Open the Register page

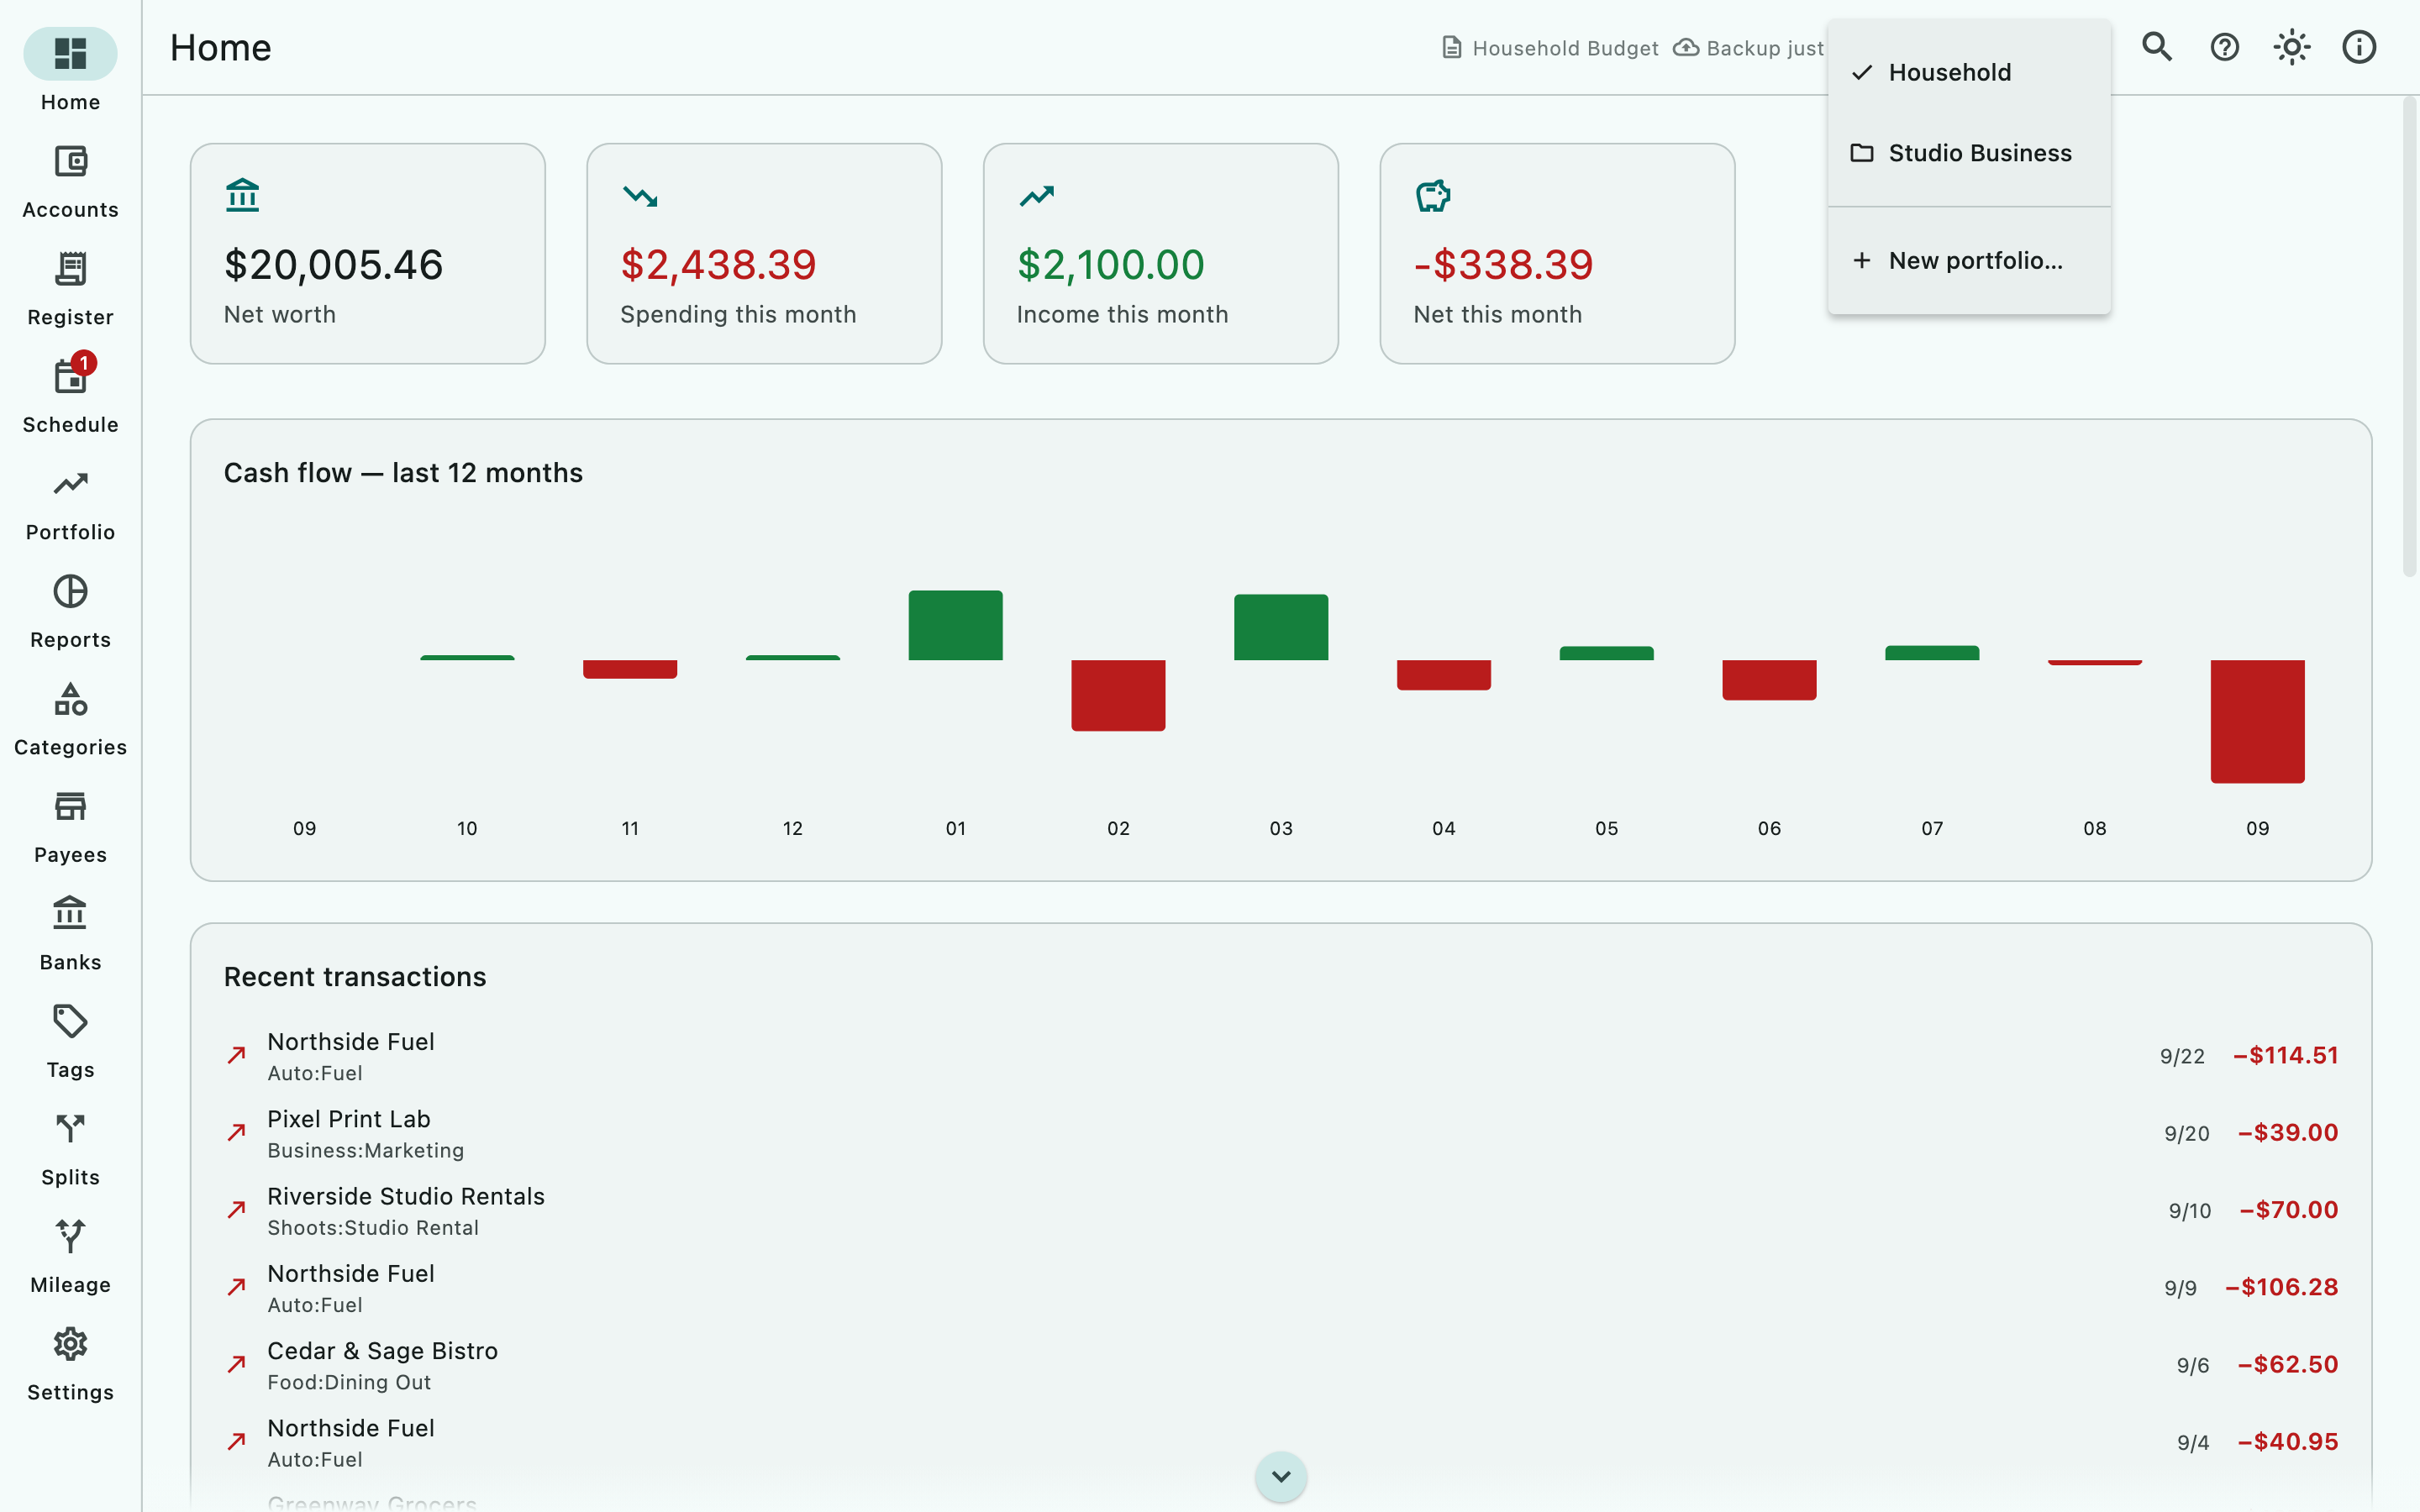[x=70, y=289]
